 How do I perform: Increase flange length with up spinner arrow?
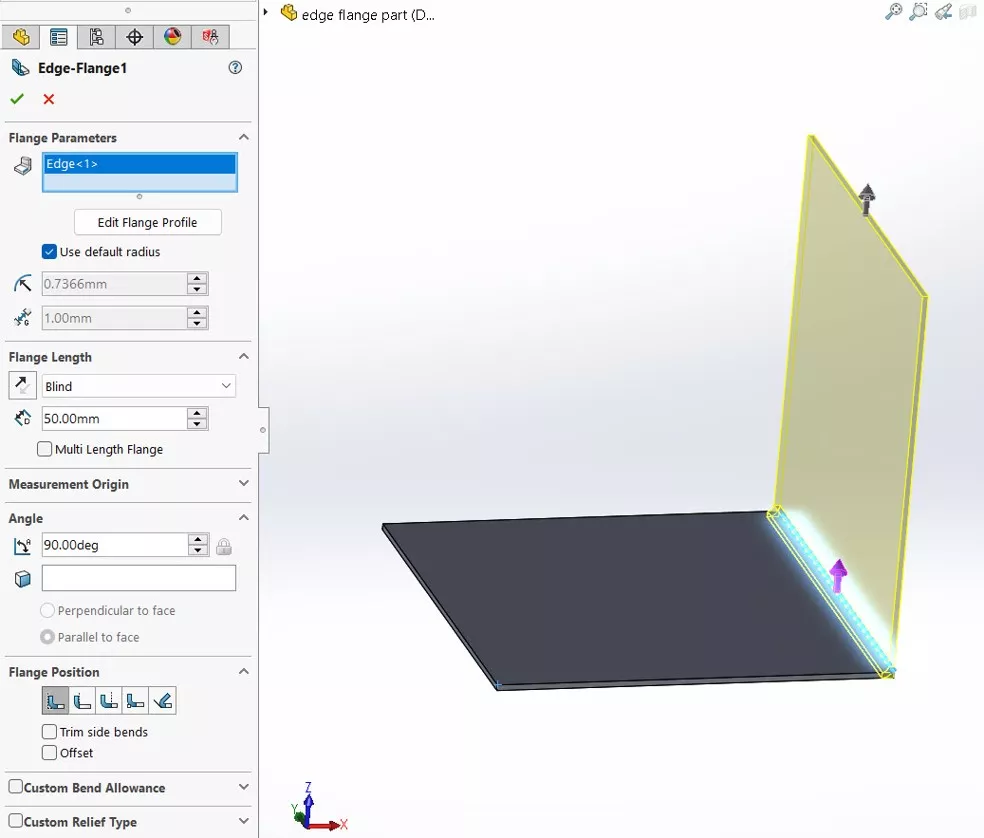point(197,413)
